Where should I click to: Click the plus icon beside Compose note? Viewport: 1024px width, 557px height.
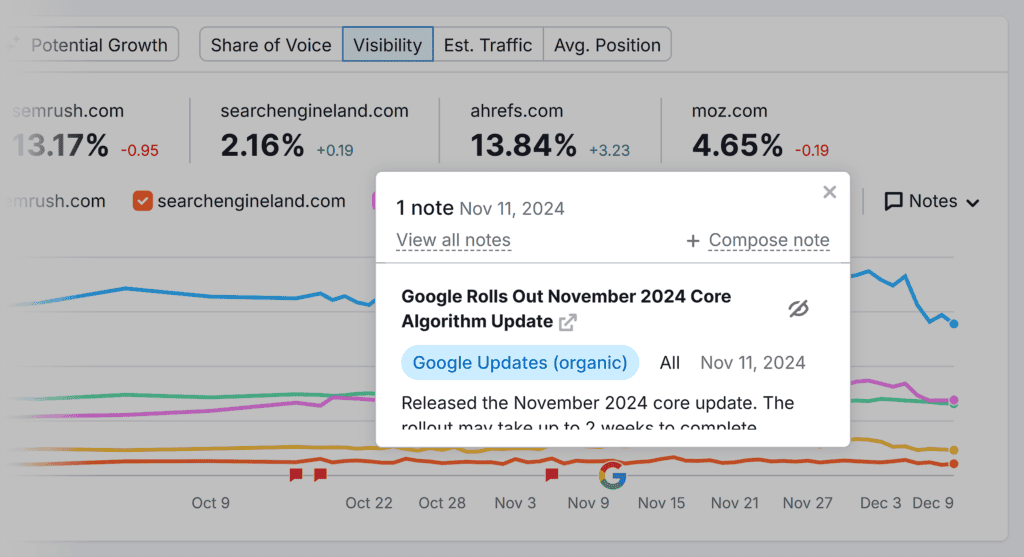click(693, 241)
